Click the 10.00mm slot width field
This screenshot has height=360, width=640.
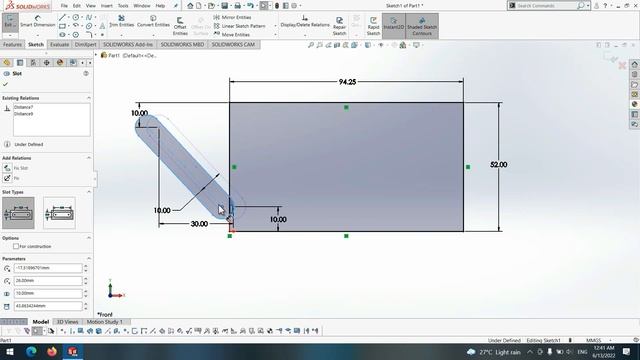tap(48, 293)
